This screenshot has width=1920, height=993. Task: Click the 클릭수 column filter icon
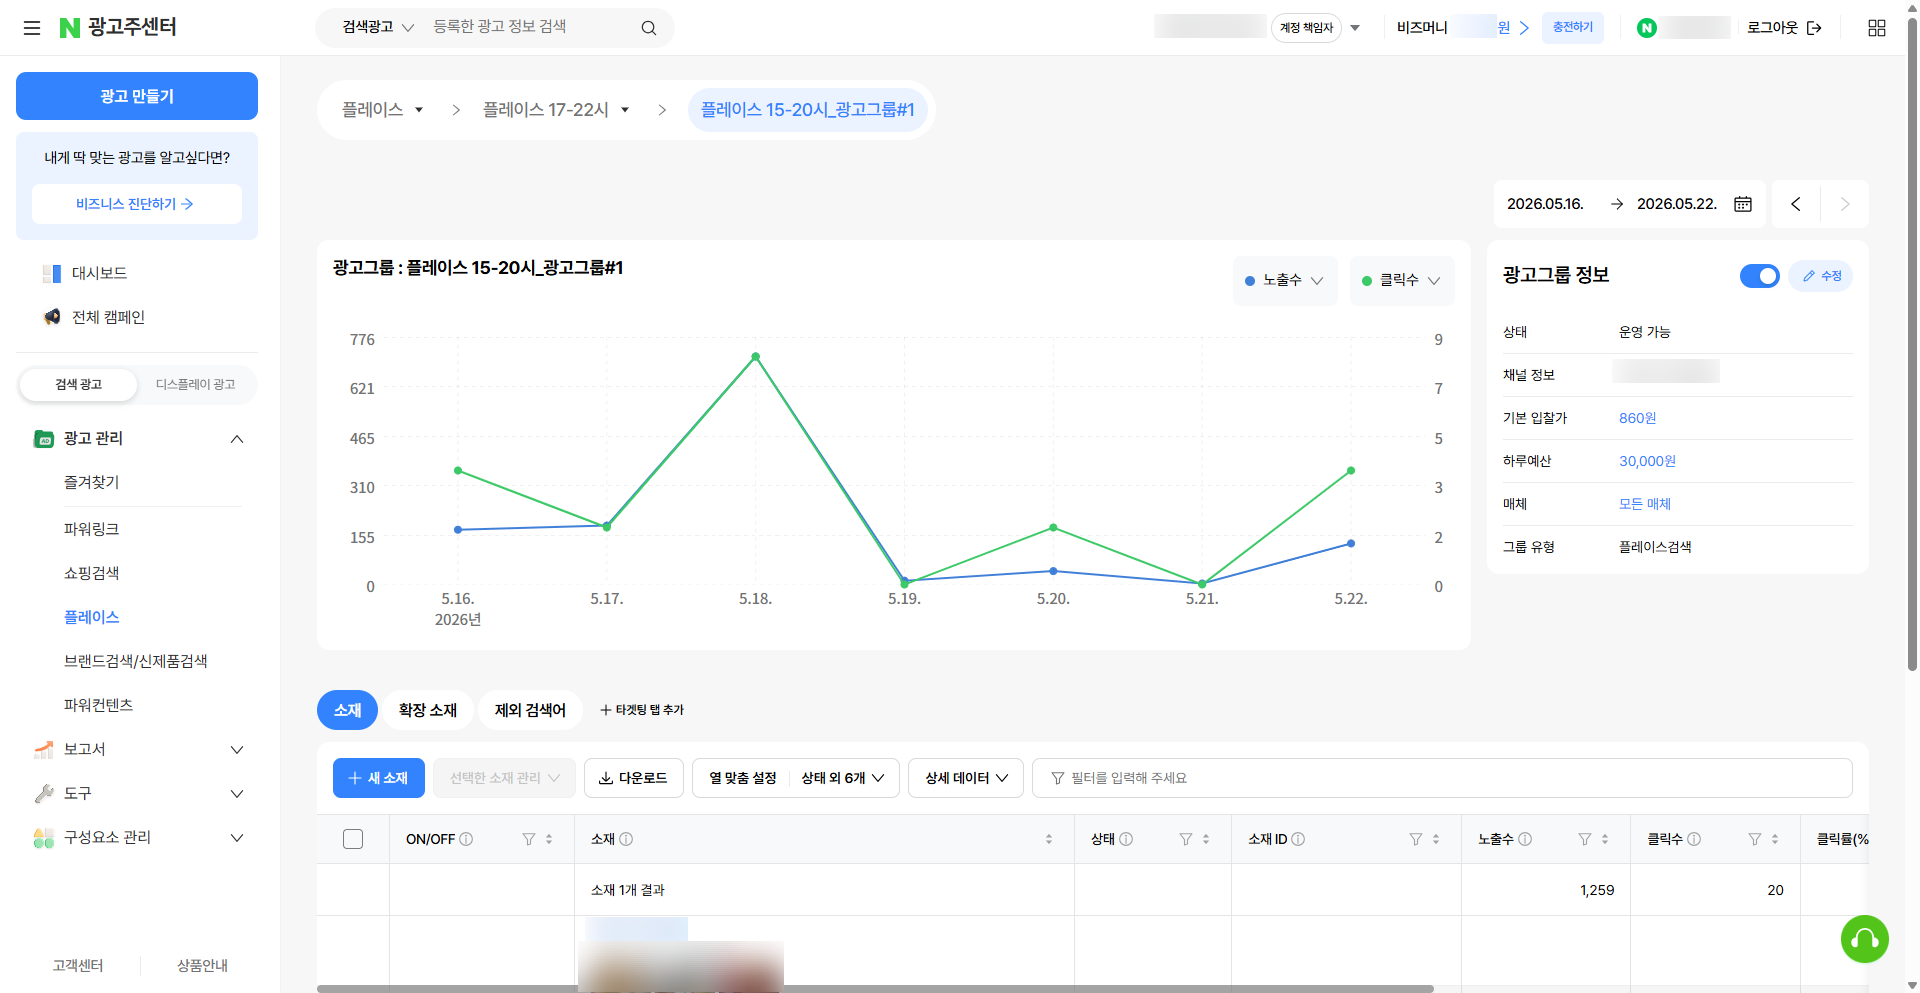click(1755, 839)
